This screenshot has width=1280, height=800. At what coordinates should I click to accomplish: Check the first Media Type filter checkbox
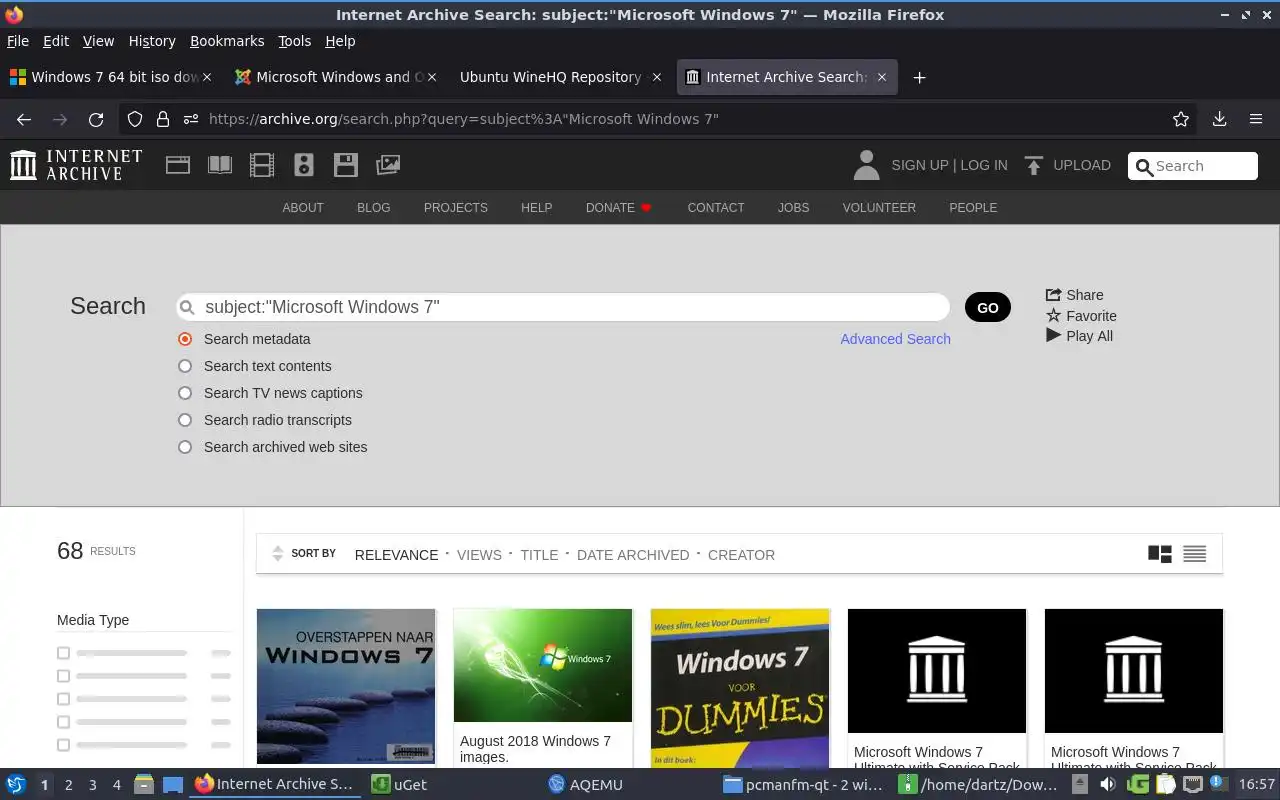63,653
